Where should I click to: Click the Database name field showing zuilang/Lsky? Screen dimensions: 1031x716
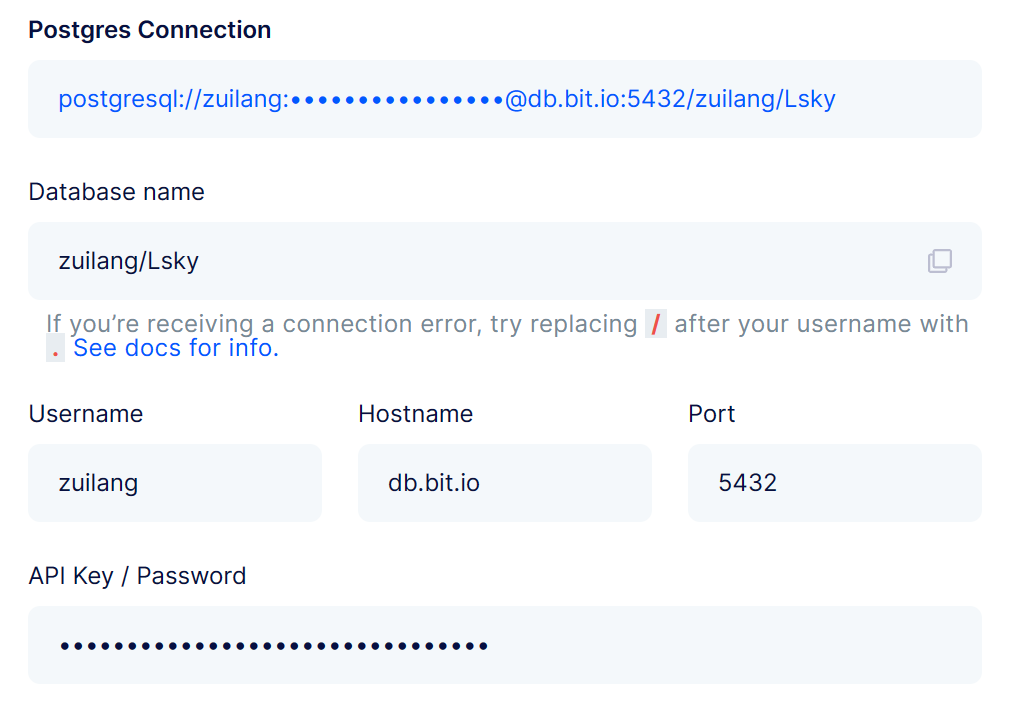[450, 260]
